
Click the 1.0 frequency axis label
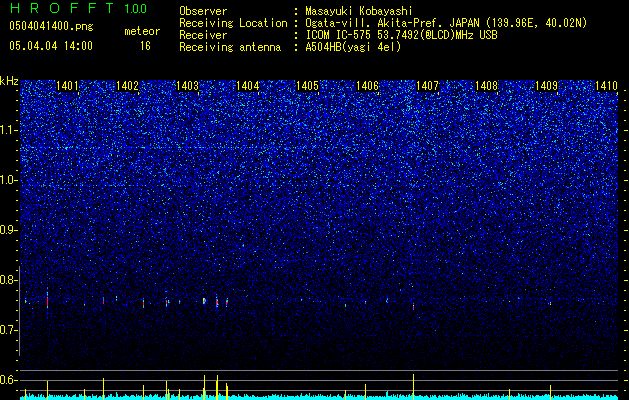coord(9,180)
